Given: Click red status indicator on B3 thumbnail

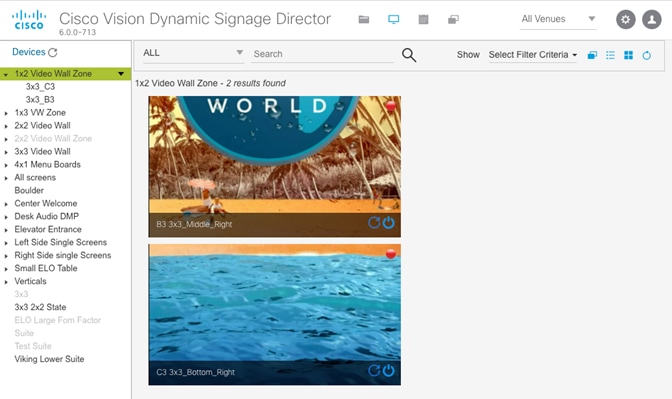Looking at the screenshot, I should (390, 106).
